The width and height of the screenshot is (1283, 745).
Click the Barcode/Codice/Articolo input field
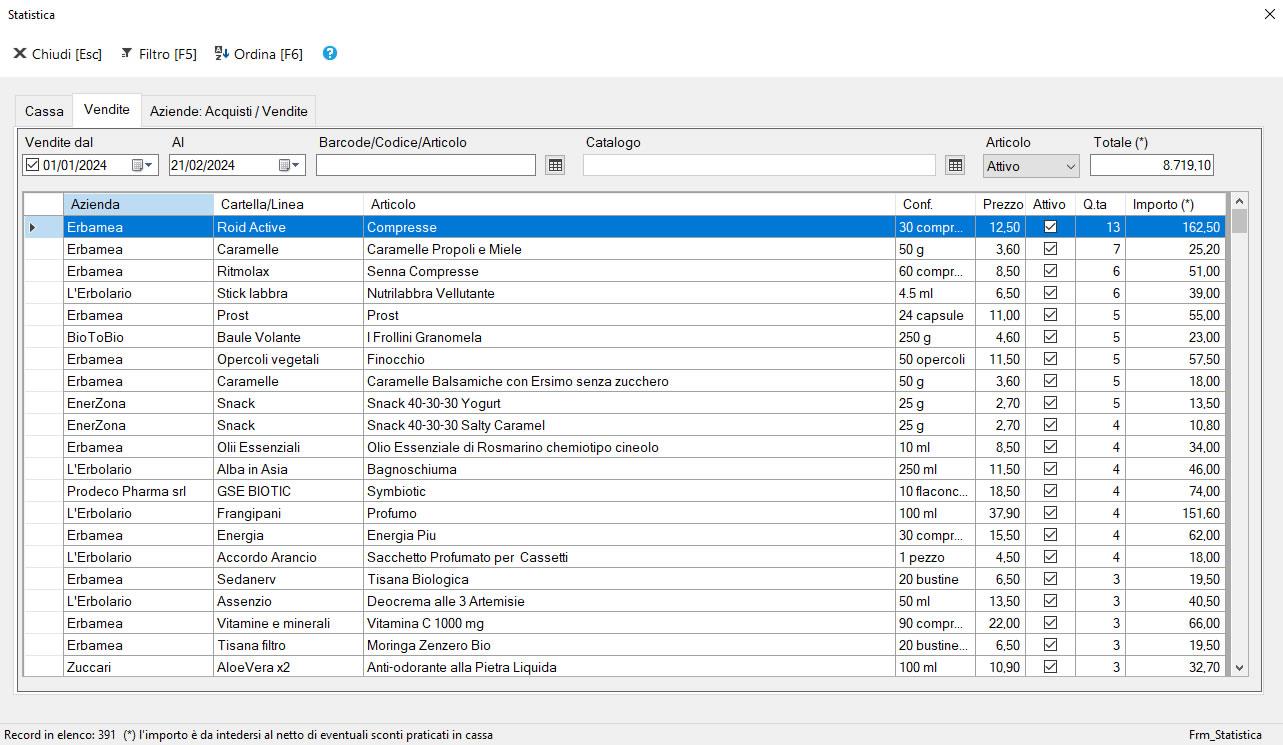pos(426,165)
